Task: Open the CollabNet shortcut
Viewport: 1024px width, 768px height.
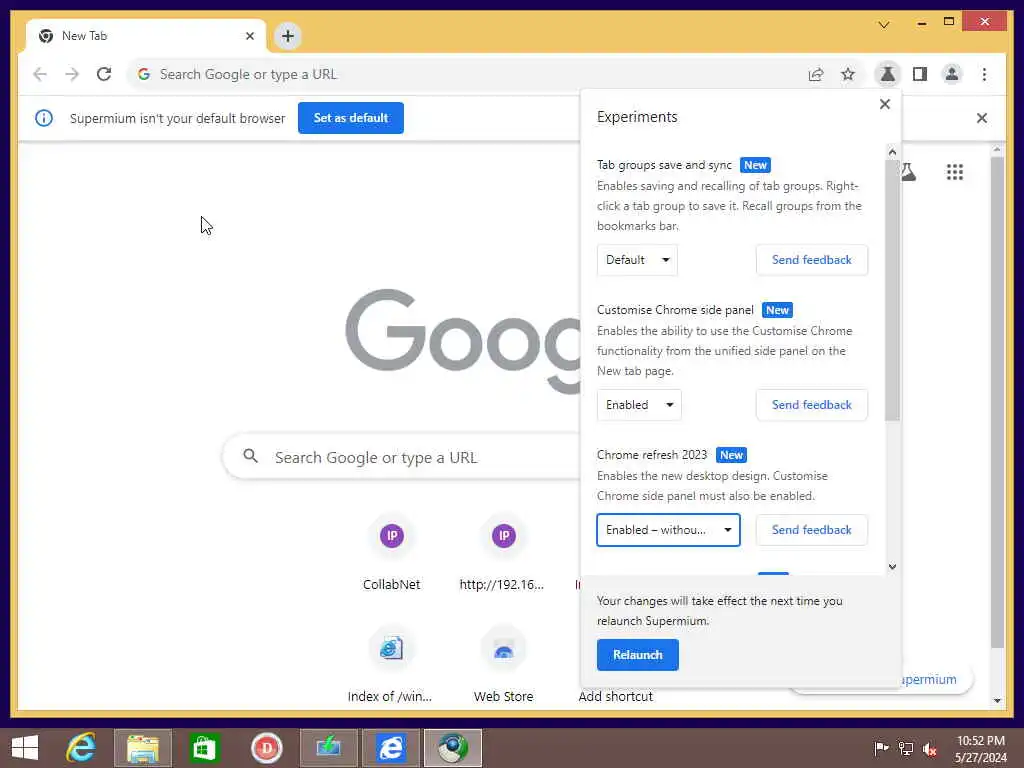Action: tap(392, 552)
